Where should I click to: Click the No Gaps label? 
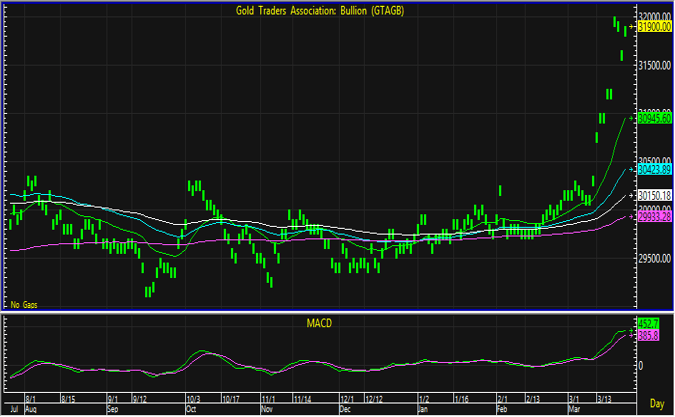(24, 302)
